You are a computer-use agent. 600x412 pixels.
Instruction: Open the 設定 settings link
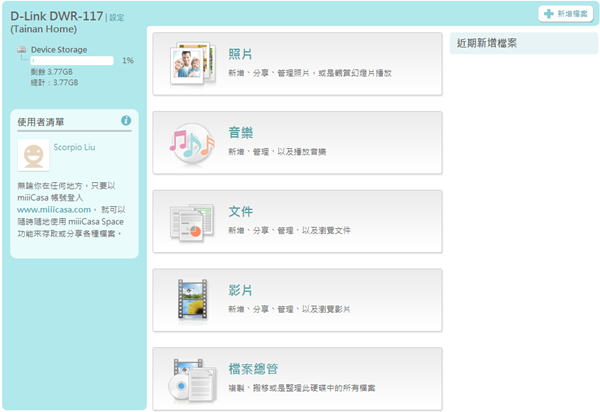pos(117,18)
